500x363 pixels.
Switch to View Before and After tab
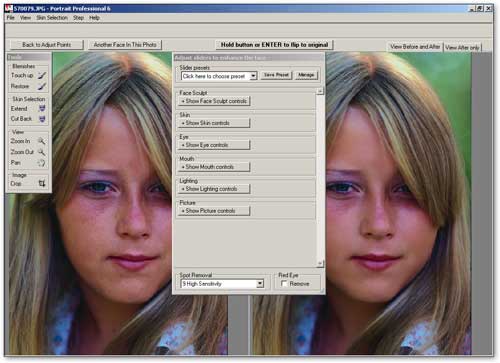pyautogui.click(x=415, y=47)
